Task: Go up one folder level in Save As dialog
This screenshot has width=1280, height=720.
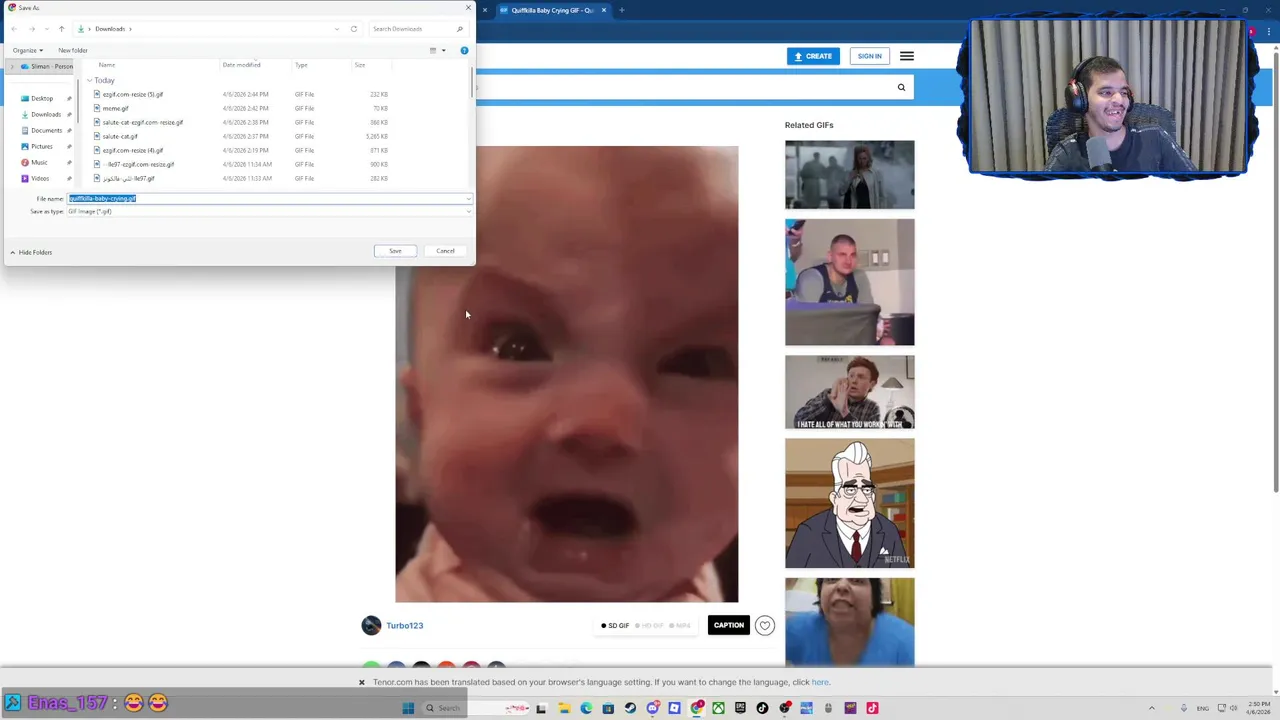Action: [61, 29]
